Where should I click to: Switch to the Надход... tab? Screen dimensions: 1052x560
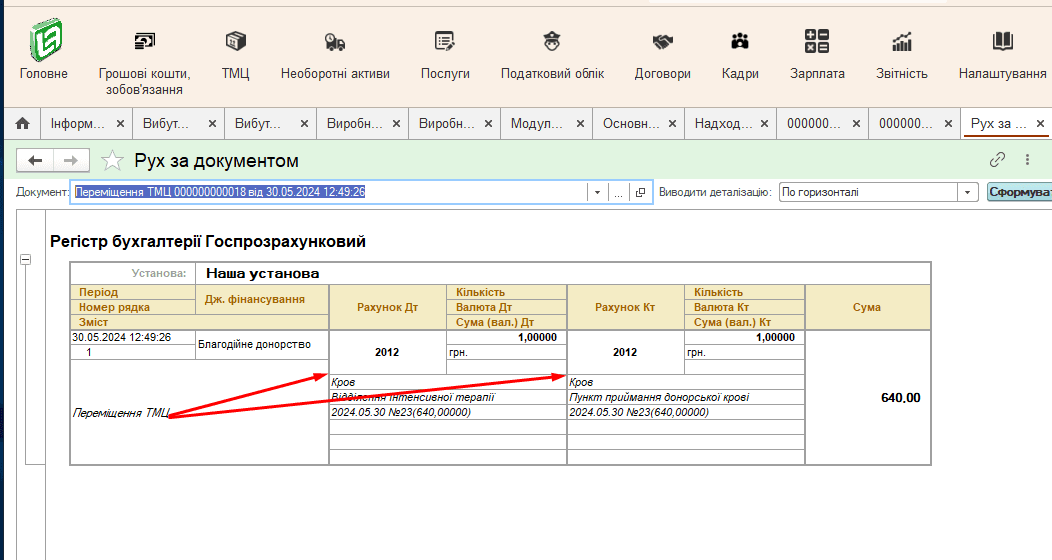722,124
